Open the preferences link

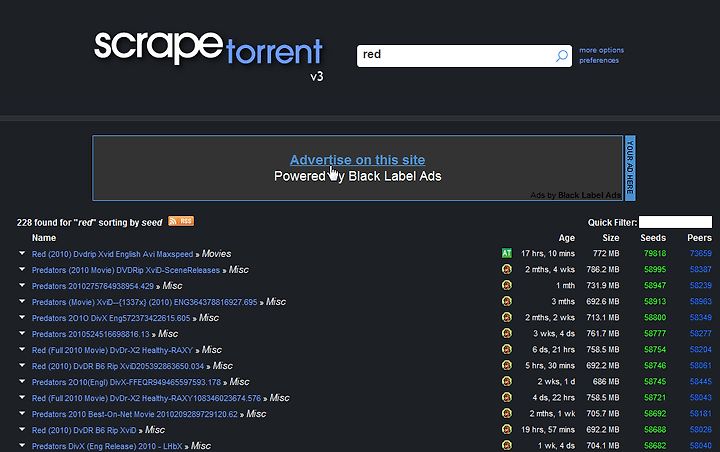point(599,60)
